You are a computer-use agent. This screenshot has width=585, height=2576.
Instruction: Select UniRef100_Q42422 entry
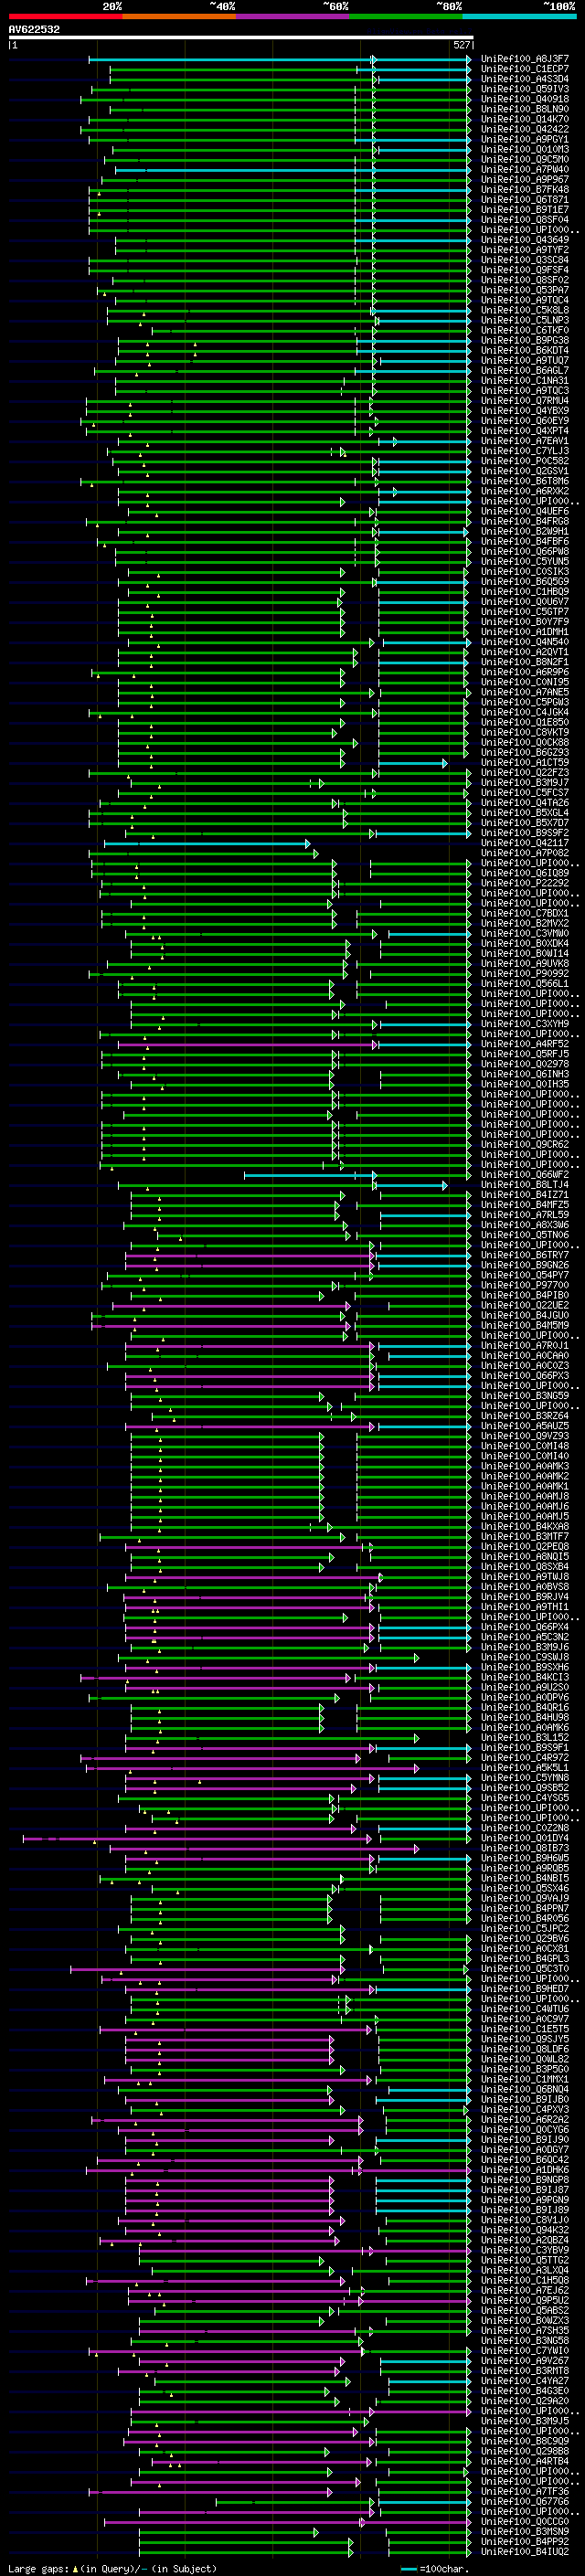pos(525,129)
